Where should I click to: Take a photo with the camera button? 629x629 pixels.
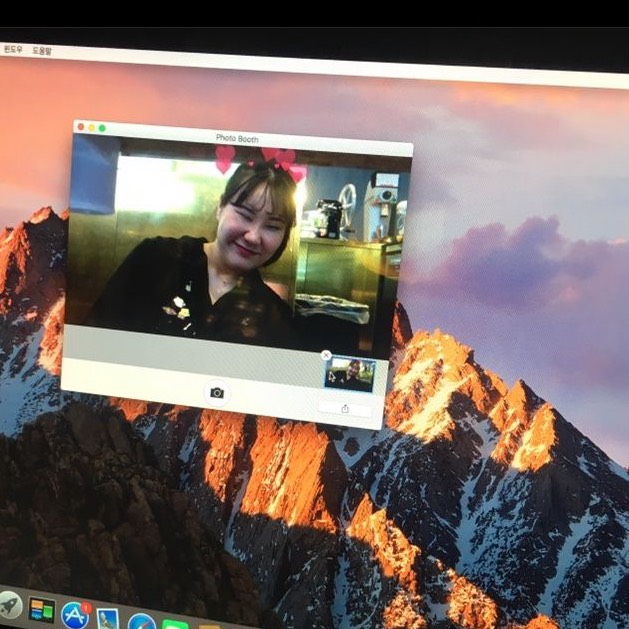217,393
